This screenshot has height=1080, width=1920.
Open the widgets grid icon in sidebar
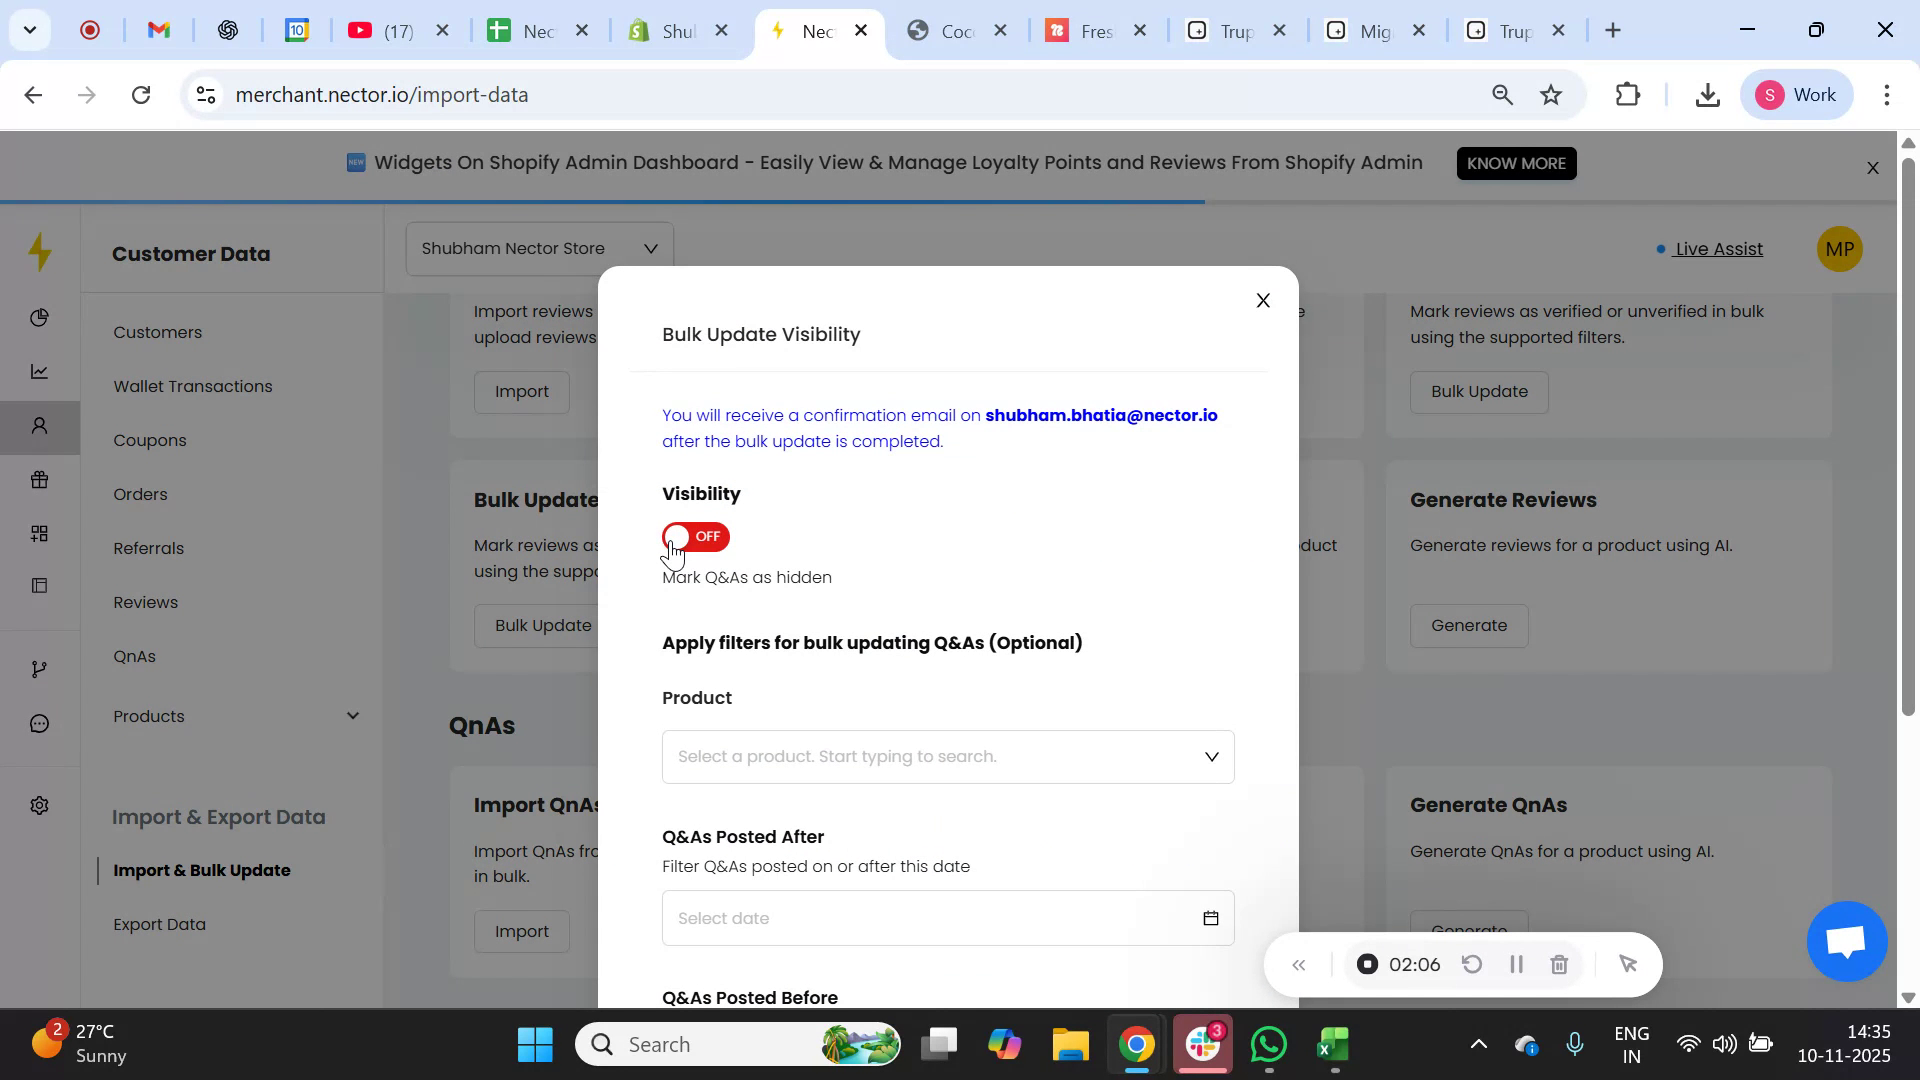tap(40, 533)
